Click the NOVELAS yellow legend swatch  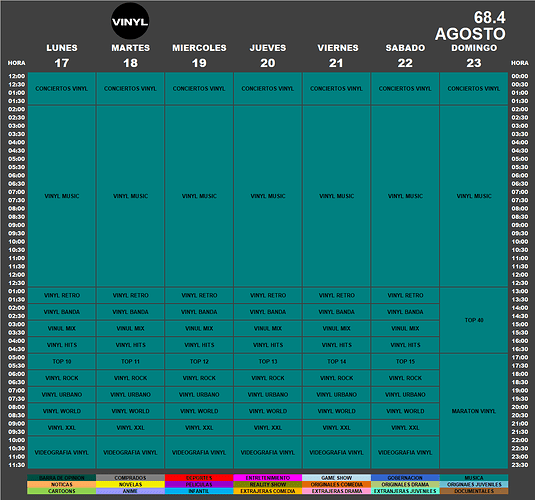click(130, 484)
